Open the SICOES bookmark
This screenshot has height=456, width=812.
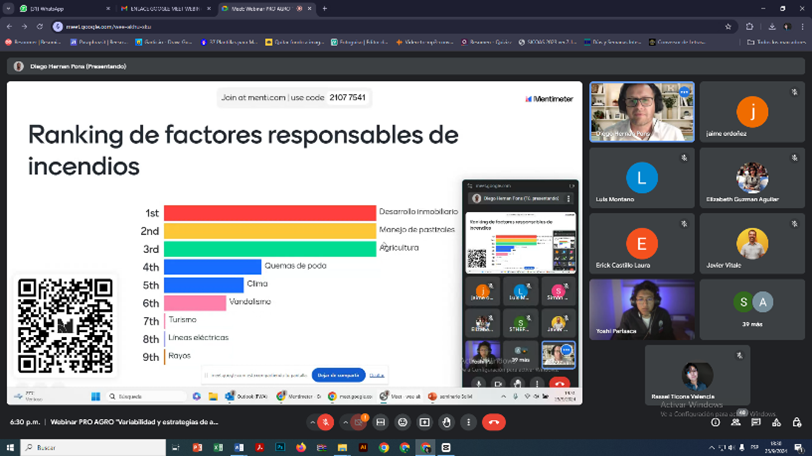pyautogui.click(x=547, y=42)
